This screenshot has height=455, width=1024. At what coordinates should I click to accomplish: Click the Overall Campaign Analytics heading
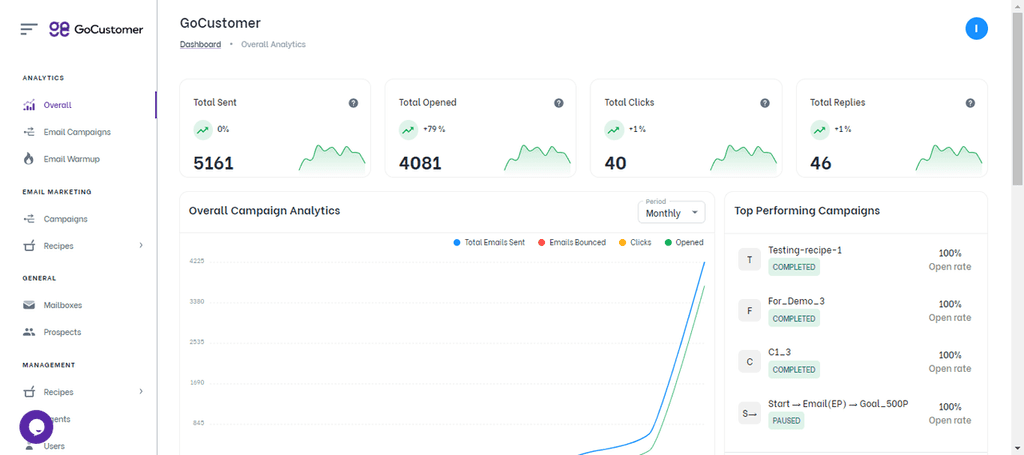(264, 211)
